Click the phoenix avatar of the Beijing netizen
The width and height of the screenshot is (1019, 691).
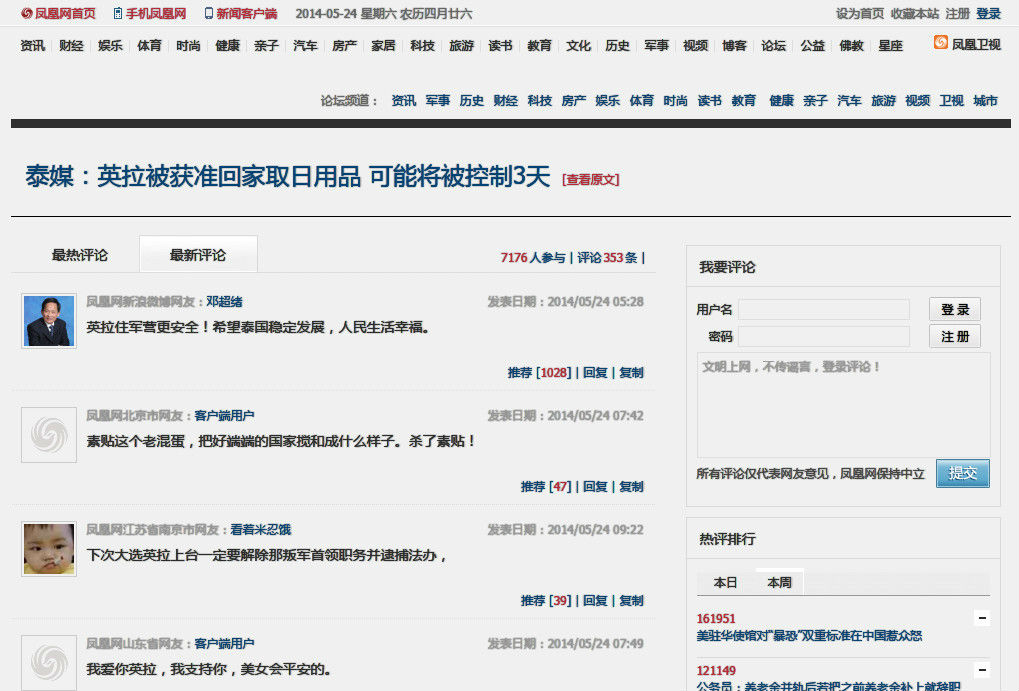[47, 435]
